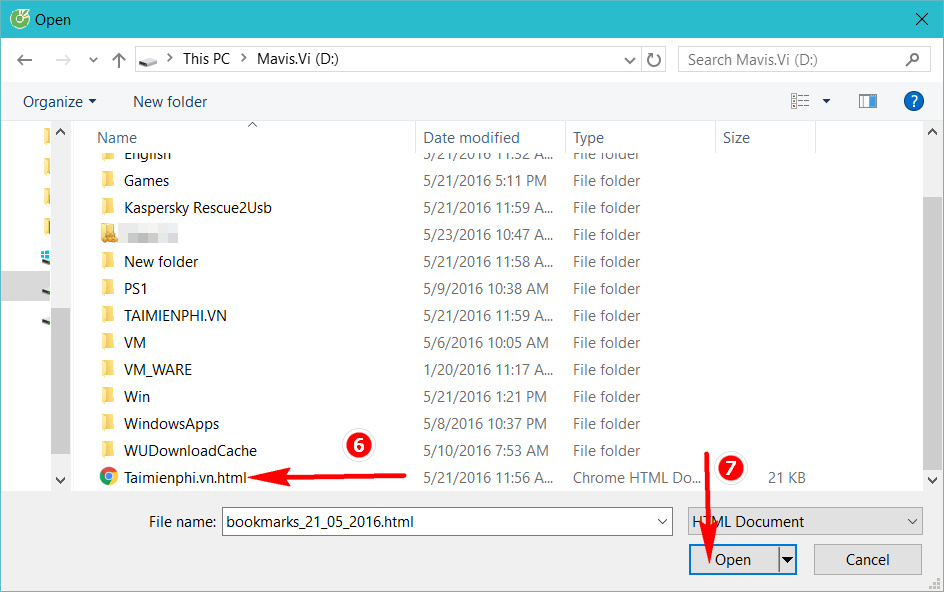Refresh the Mavis.Vi (D:) folder listing
The image size is (944, 592).
pos(654,60)
